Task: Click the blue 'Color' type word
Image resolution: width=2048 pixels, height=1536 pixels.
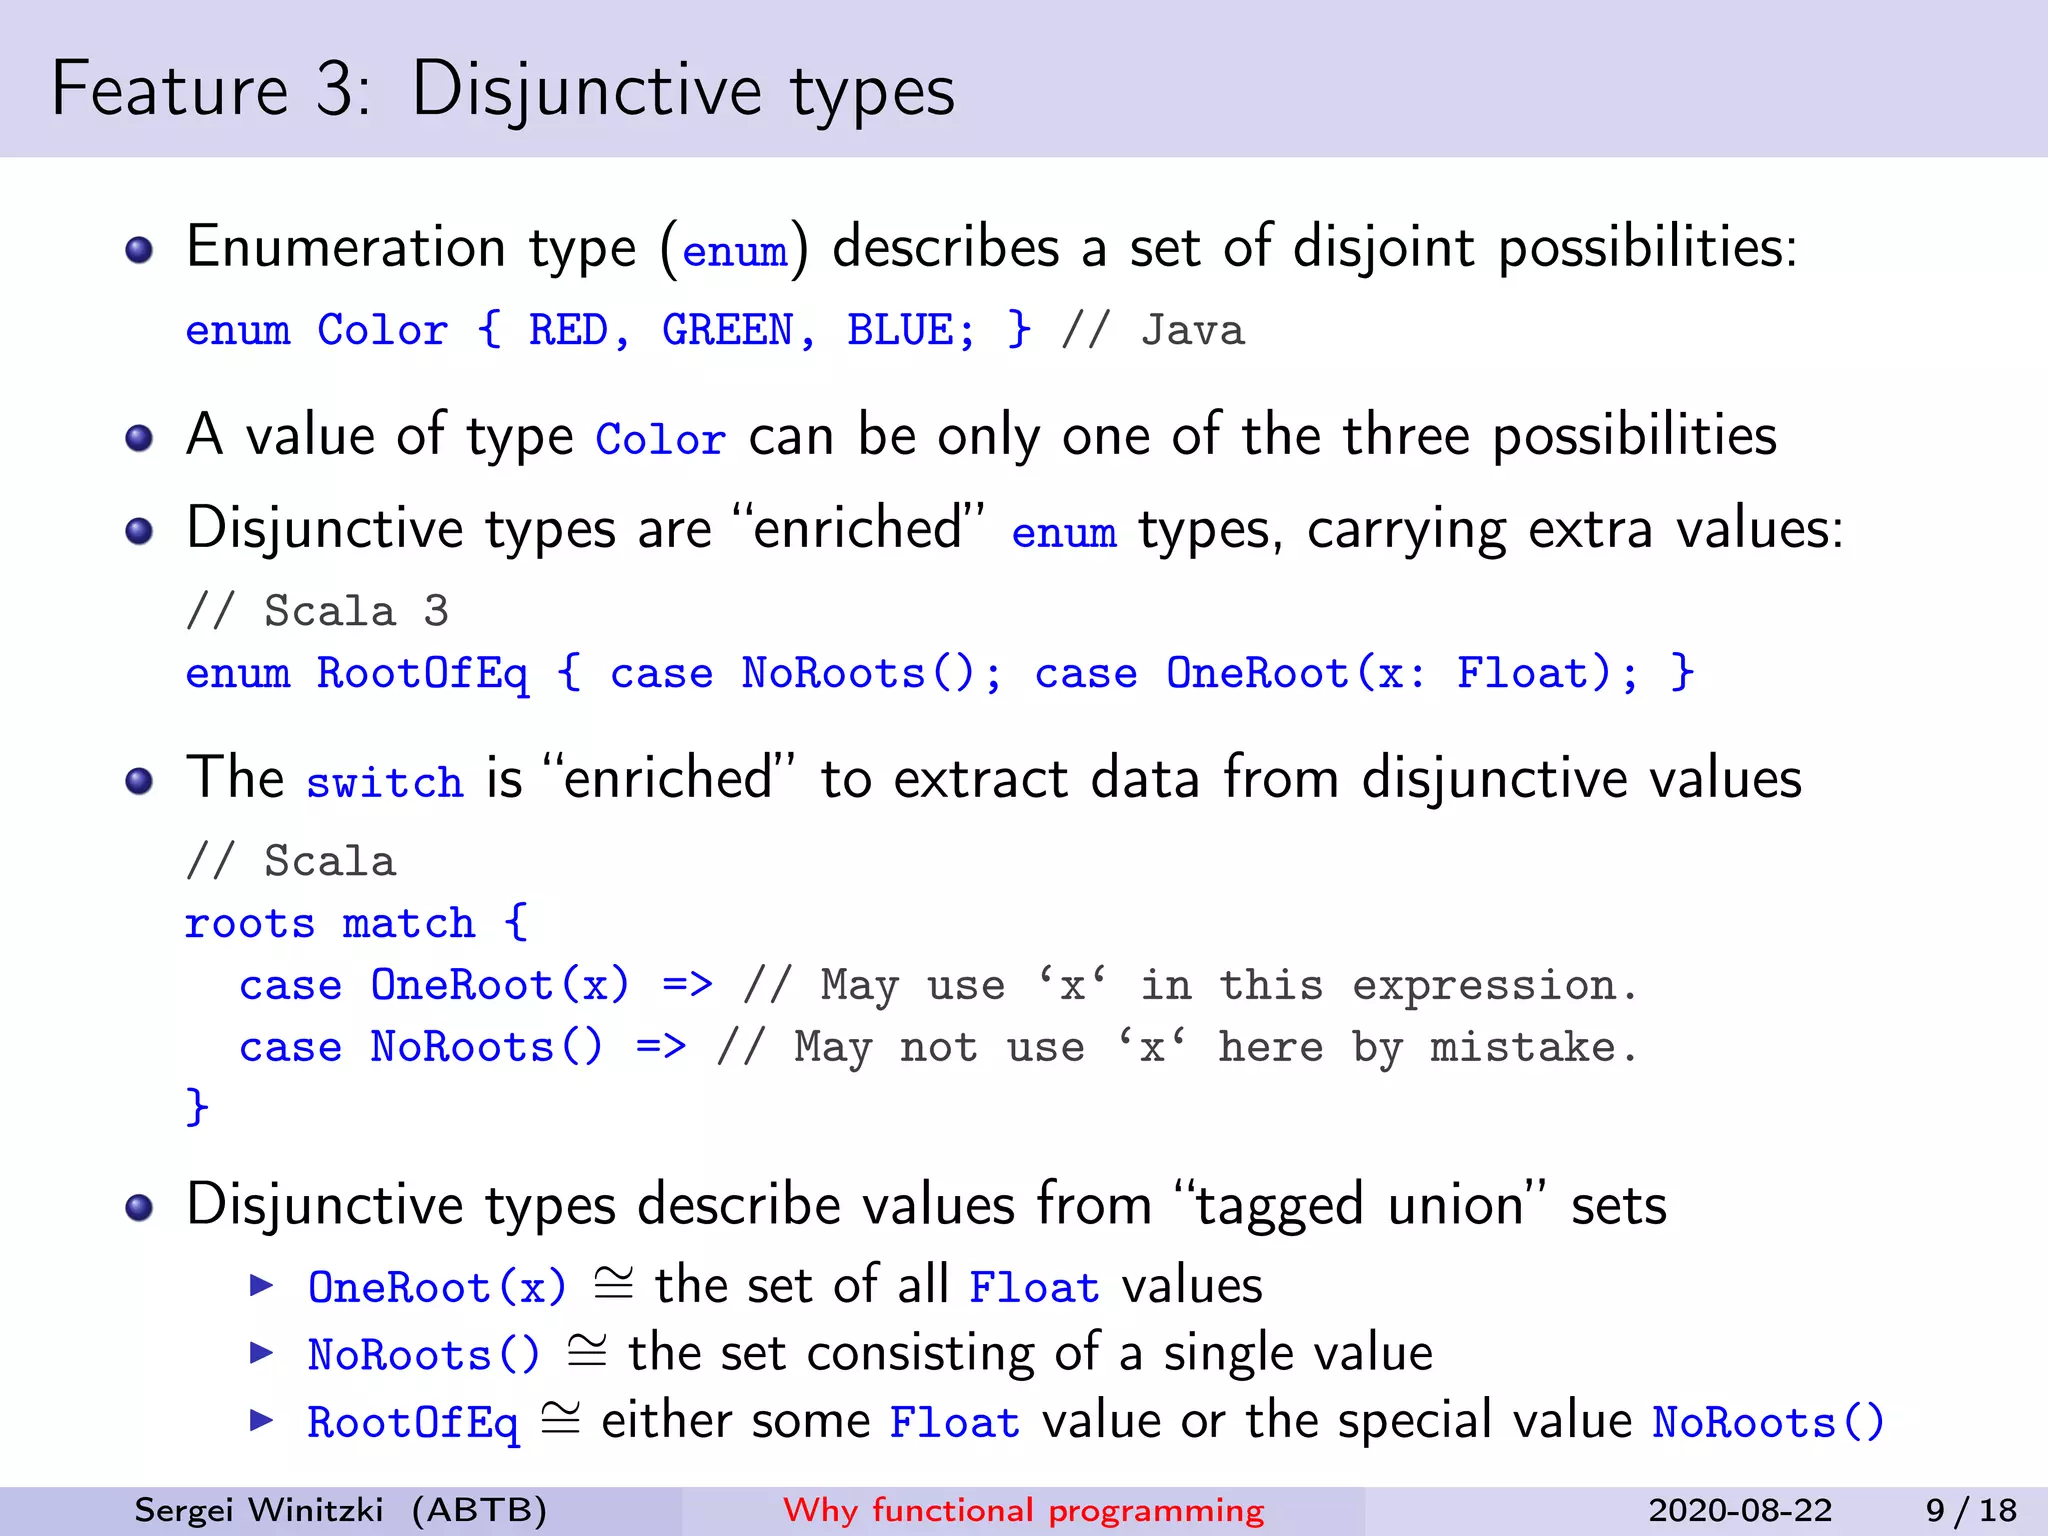Action: click(x=660, y=440)
